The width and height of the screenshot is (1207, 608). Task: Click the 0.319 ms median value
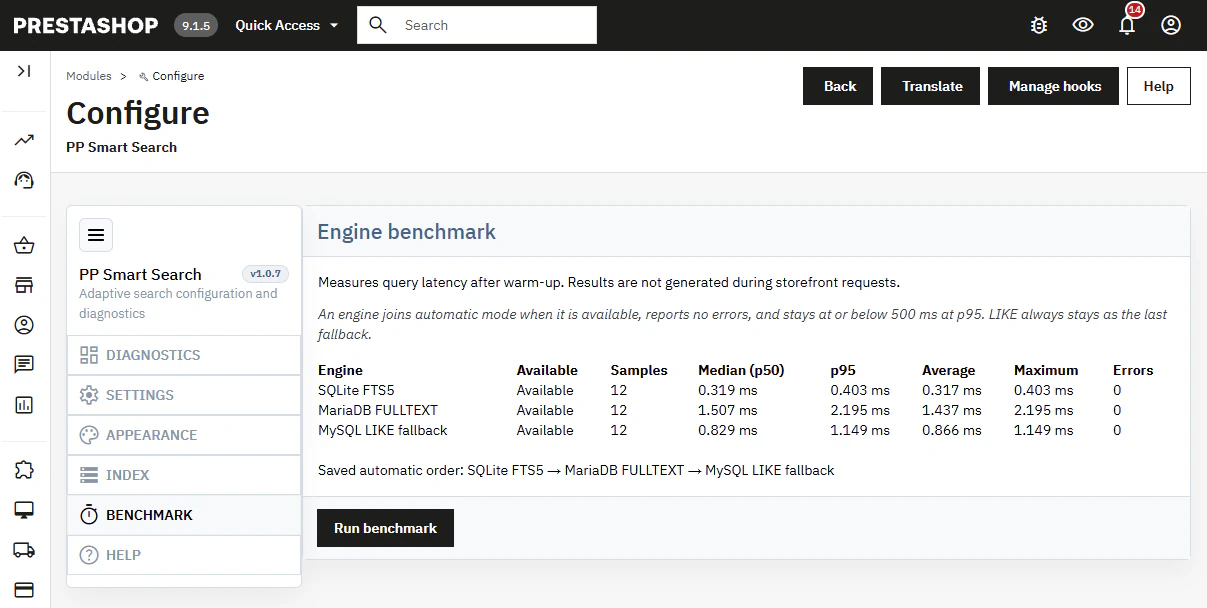click(x=728, y=390)
